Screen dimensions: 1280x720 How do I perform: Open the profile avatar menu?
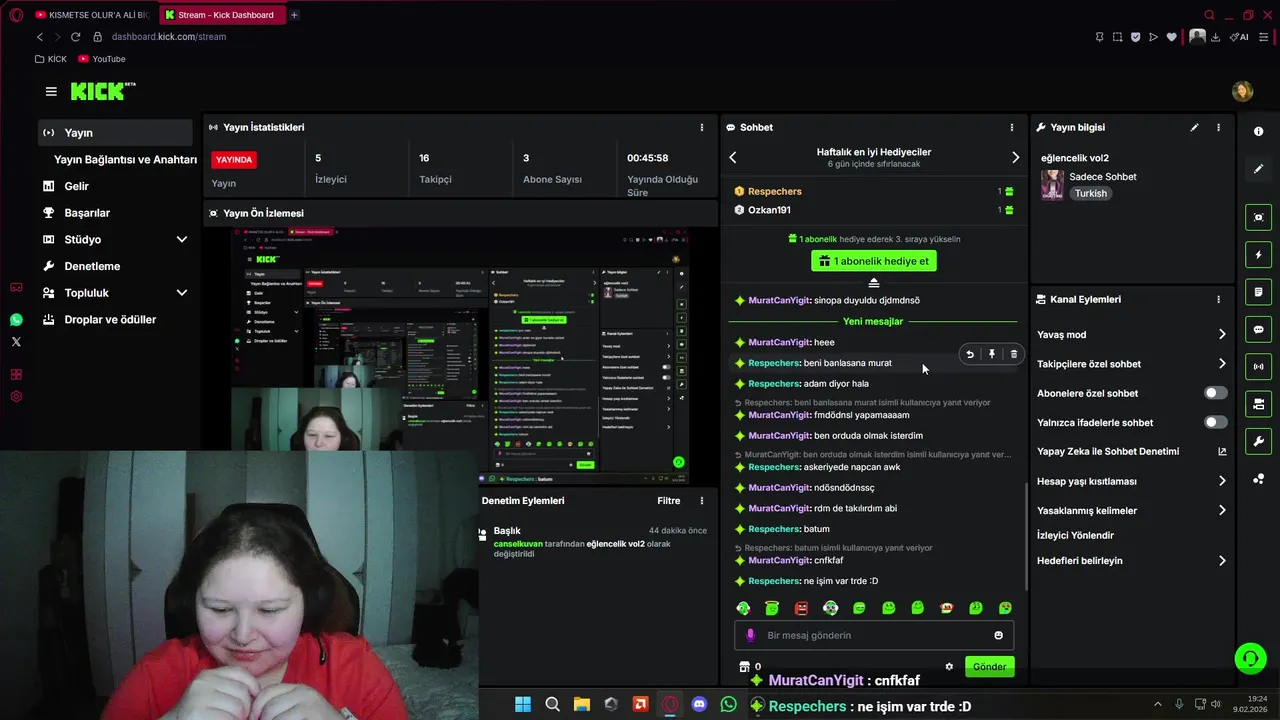point(1242,91)
